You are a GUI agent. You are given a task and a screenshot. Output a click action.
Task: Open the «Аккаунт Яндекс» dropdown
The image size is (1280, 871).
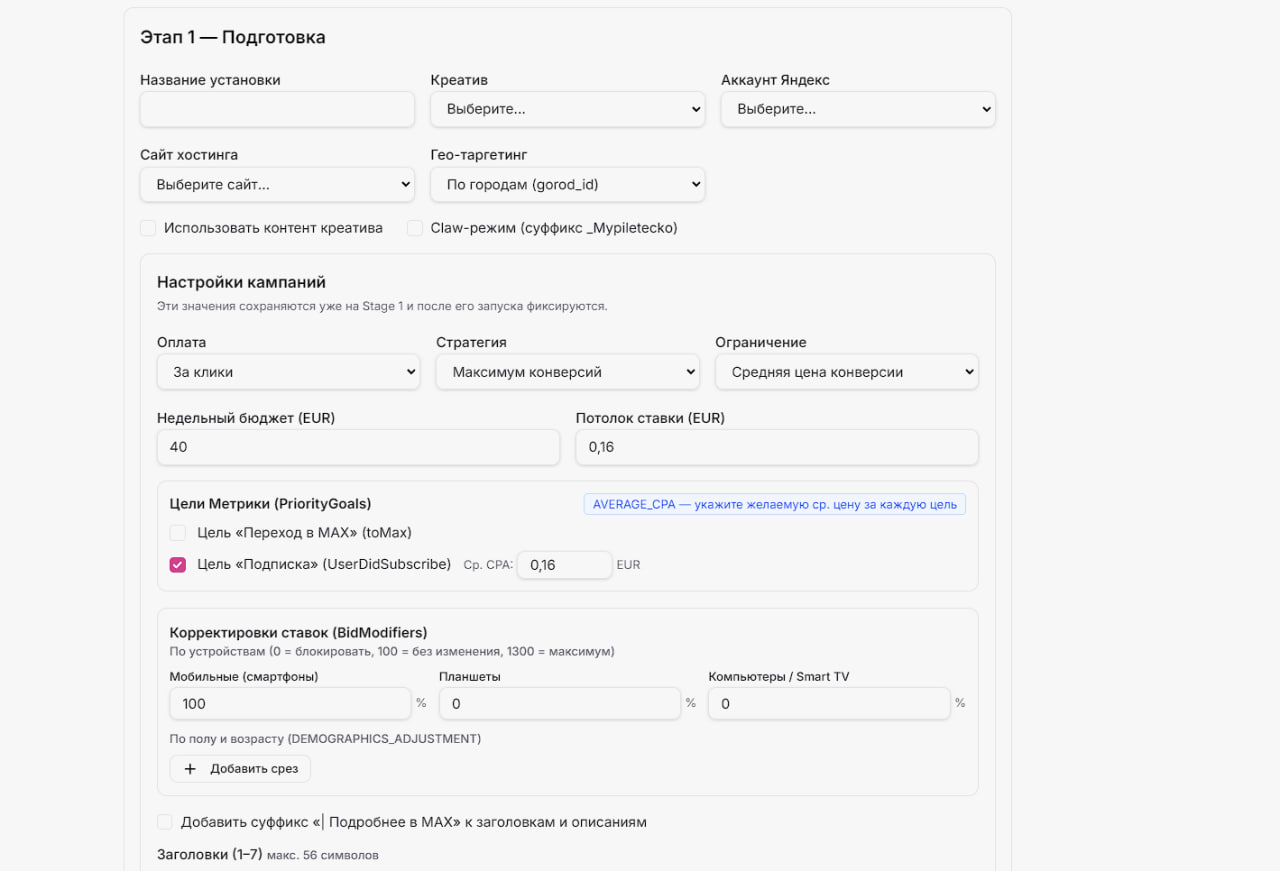coord(858,109)
